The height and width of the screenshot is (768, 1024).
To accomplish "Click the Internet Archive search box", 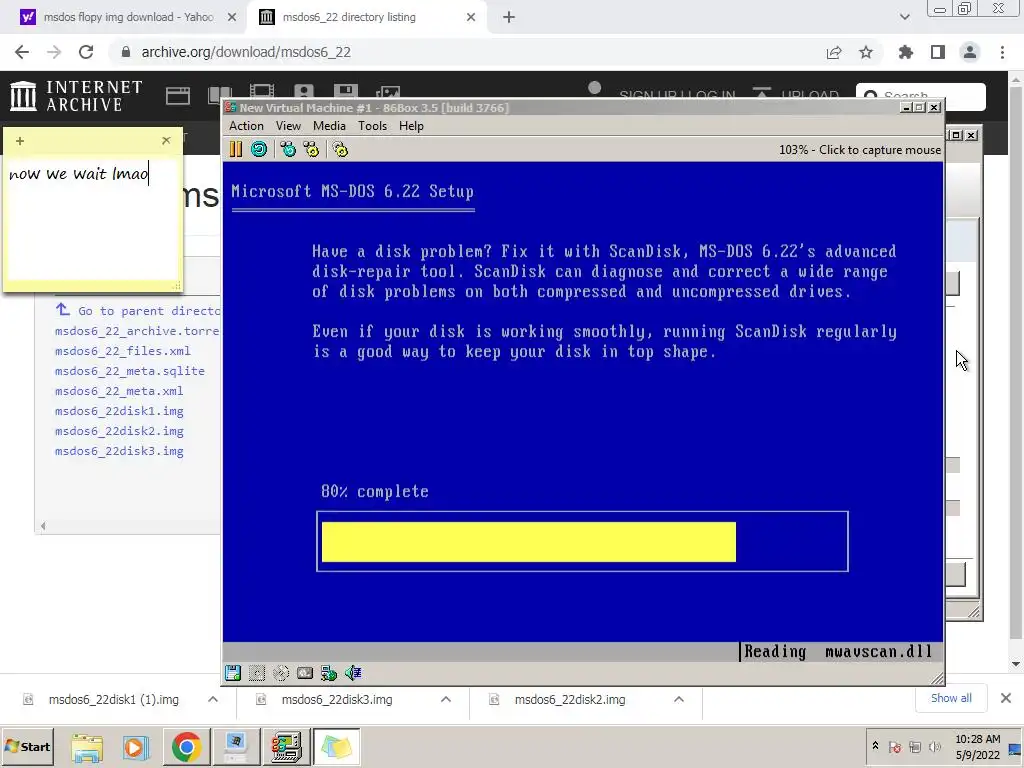I will tap(921, 97).
